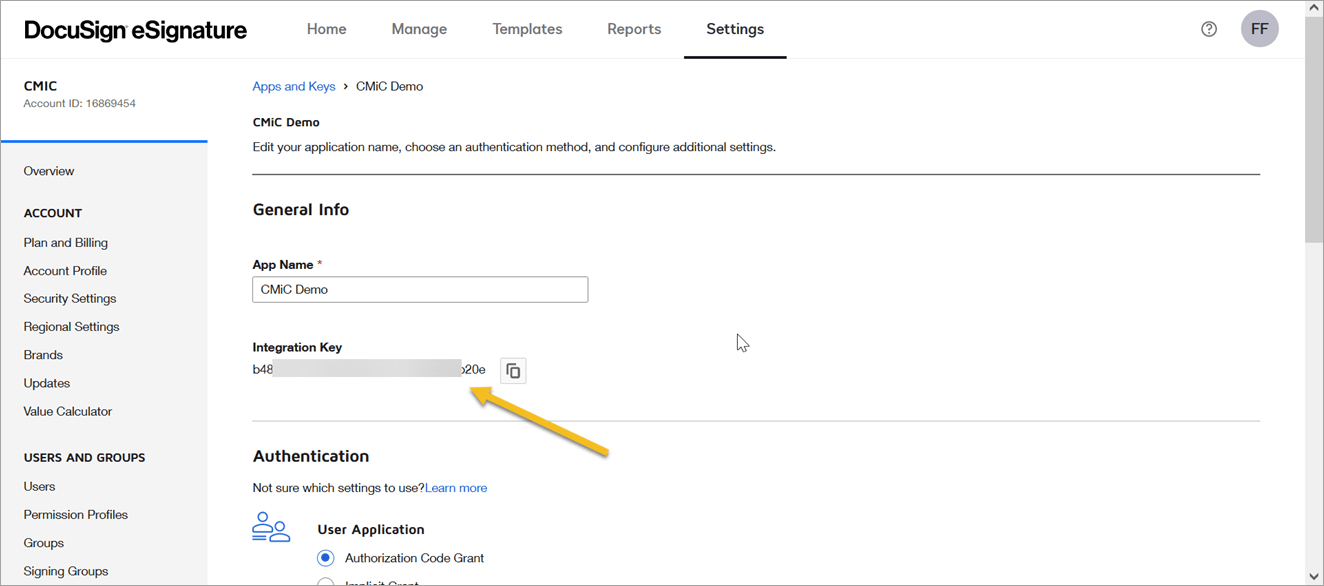Follow the Apps and Keys breadcrumb link

[x=294, y=86]
